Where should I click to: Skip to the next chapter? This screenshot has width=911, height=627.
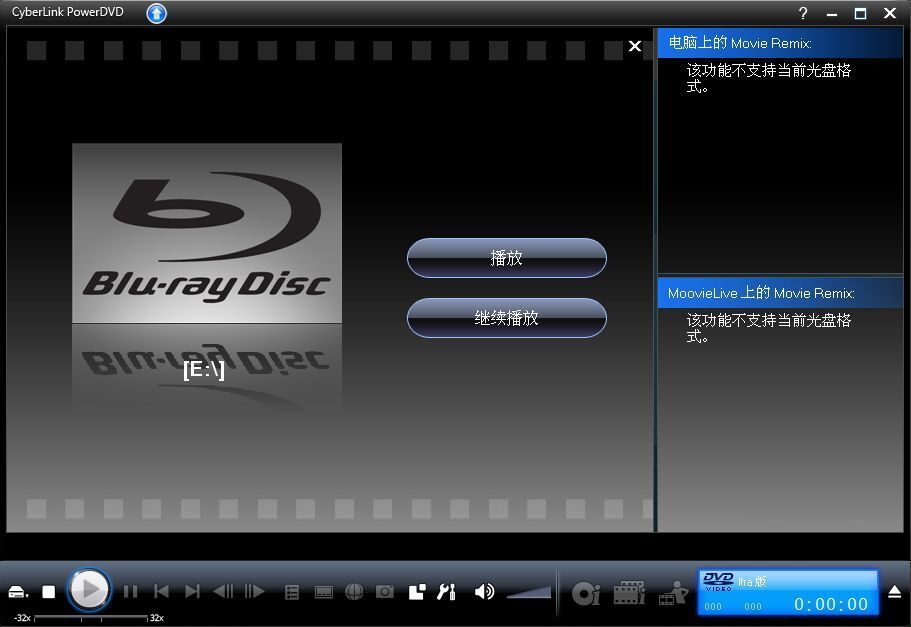(x=193, y=591)
